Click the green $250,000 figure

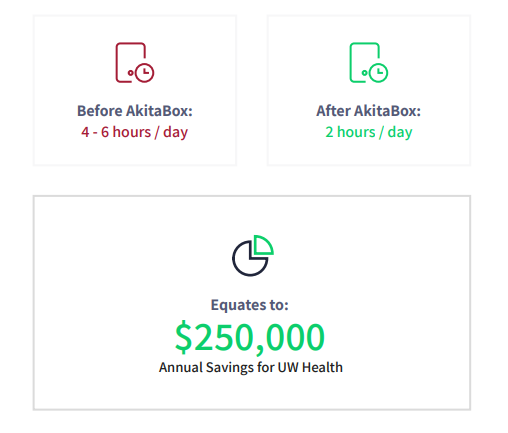250,337
